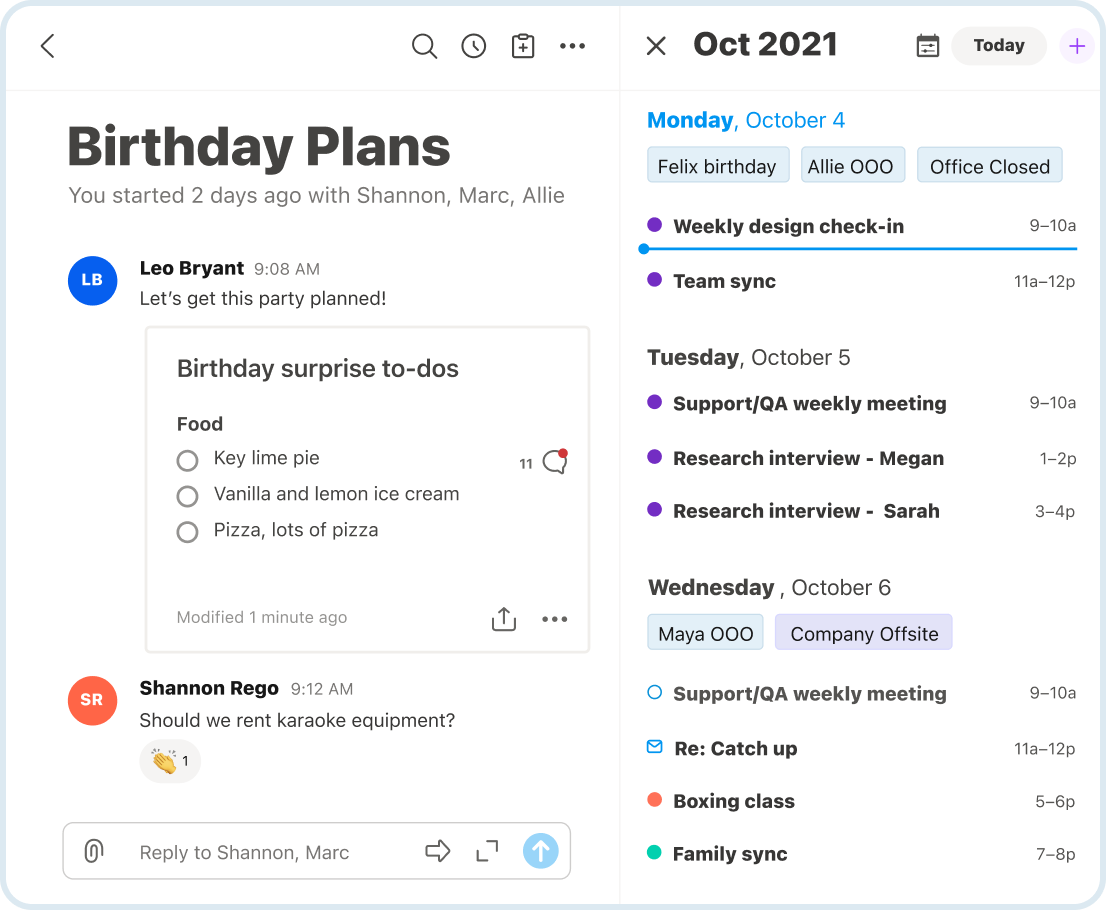The height and width of the screenshot is (910, 1106).
Task: Open the clock reminder icon
Action: pos(473,47)
